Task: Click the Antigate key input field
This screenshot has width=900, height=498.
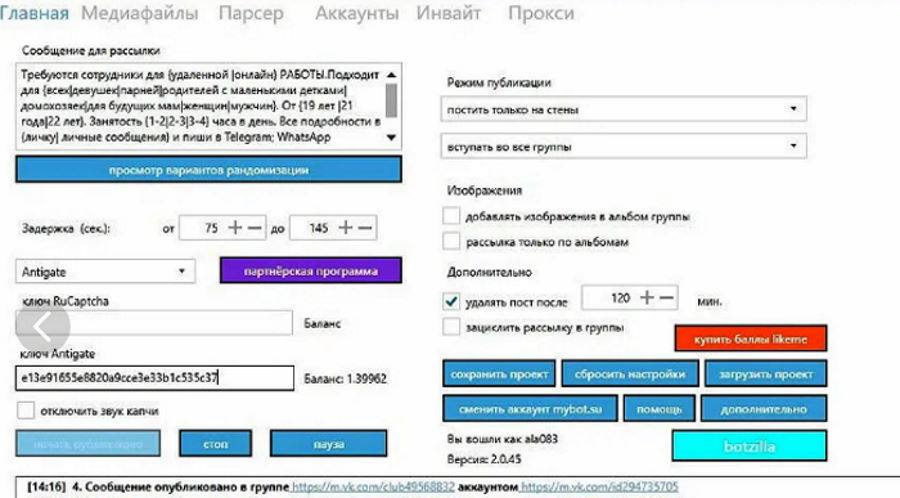Action: coord(155,379)
